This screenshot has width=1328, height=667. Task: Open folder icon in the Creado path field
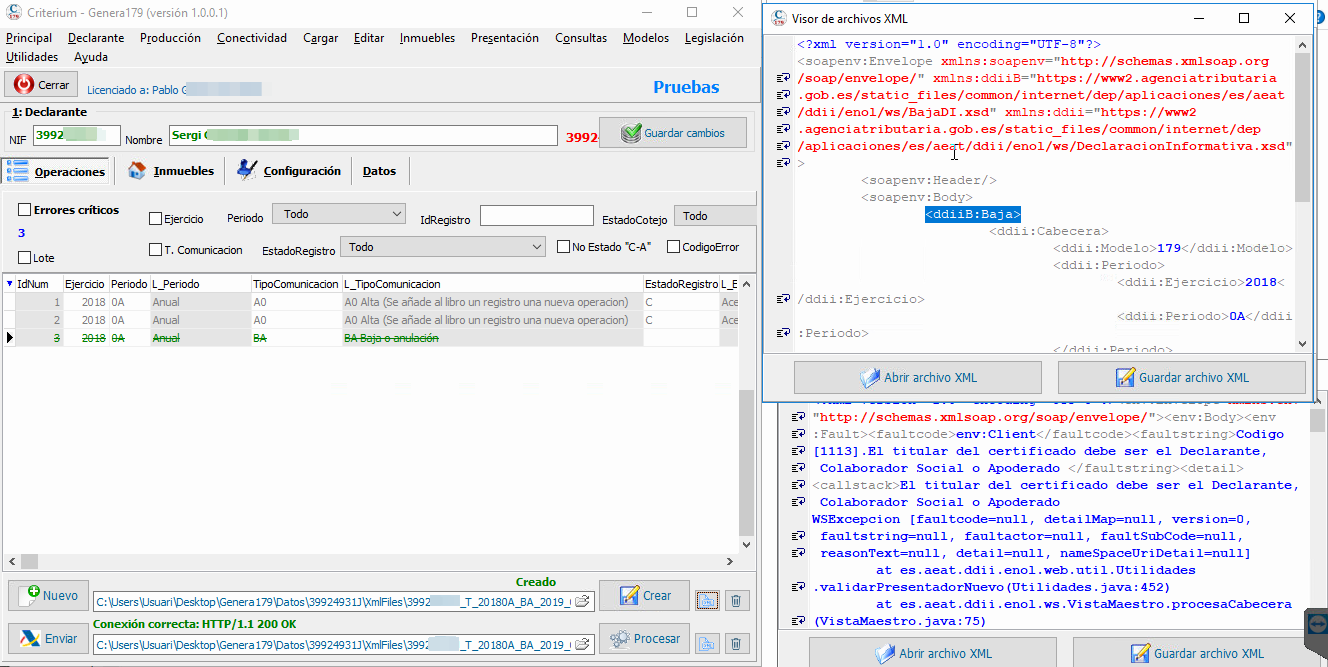pos(582,601)
